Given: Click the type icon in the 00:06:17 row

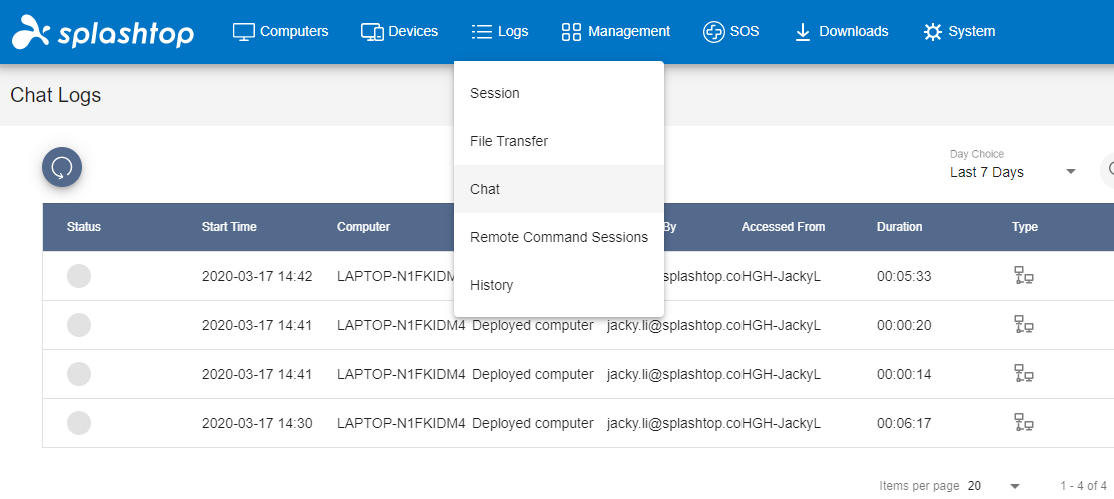Looking at the screenshot, I should [1023, 423].
